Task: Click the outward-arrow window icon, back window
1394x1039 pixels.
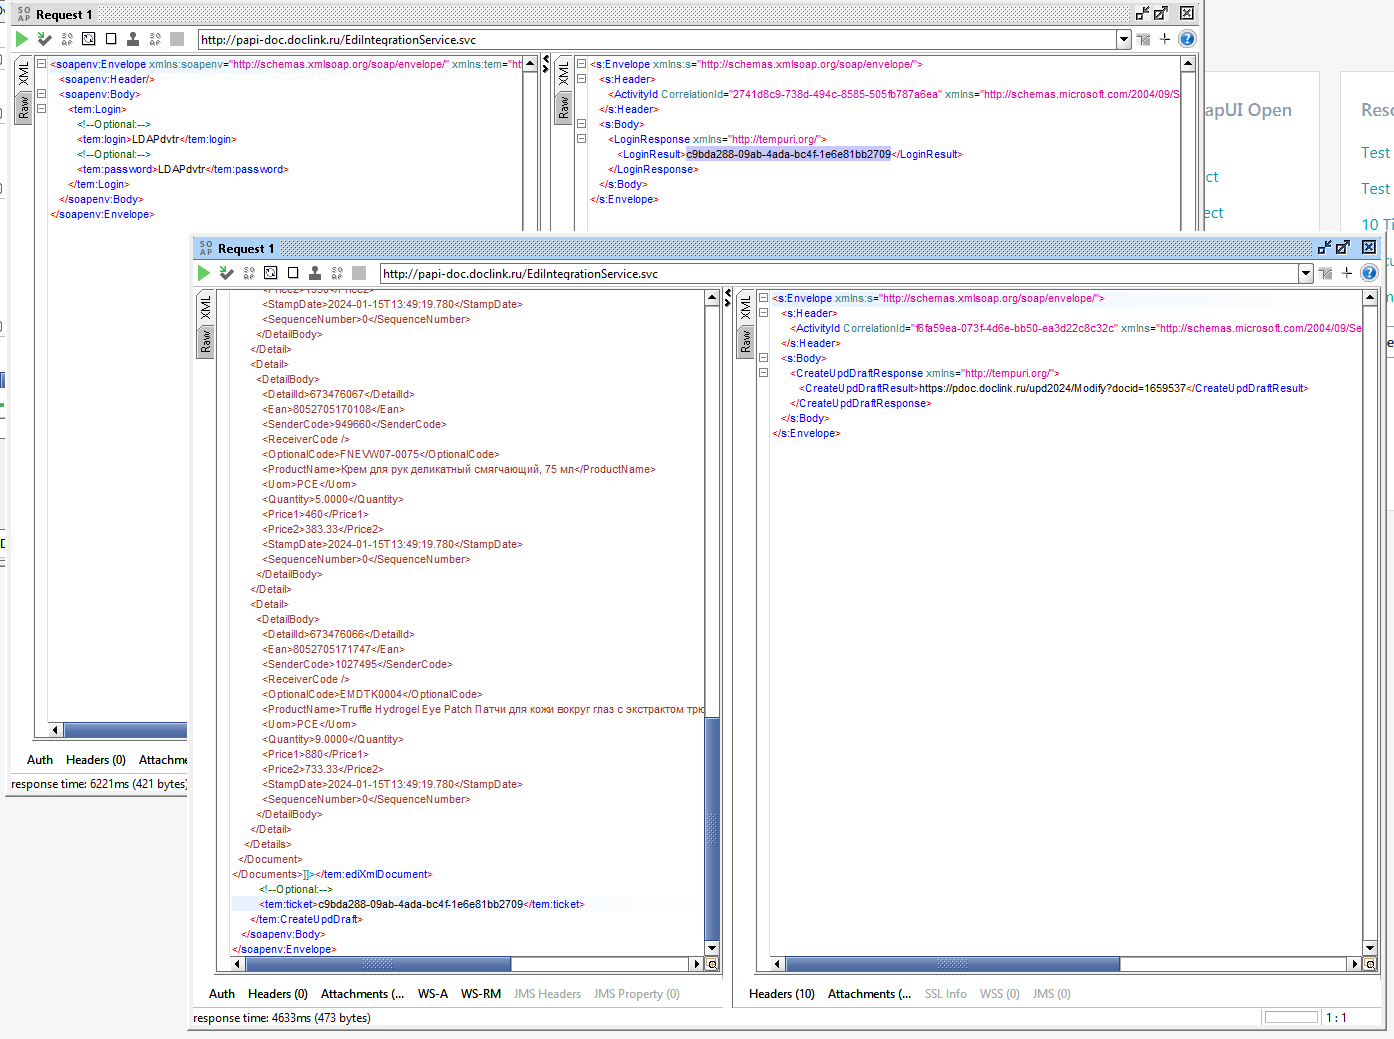Action: coord(1160,13)
